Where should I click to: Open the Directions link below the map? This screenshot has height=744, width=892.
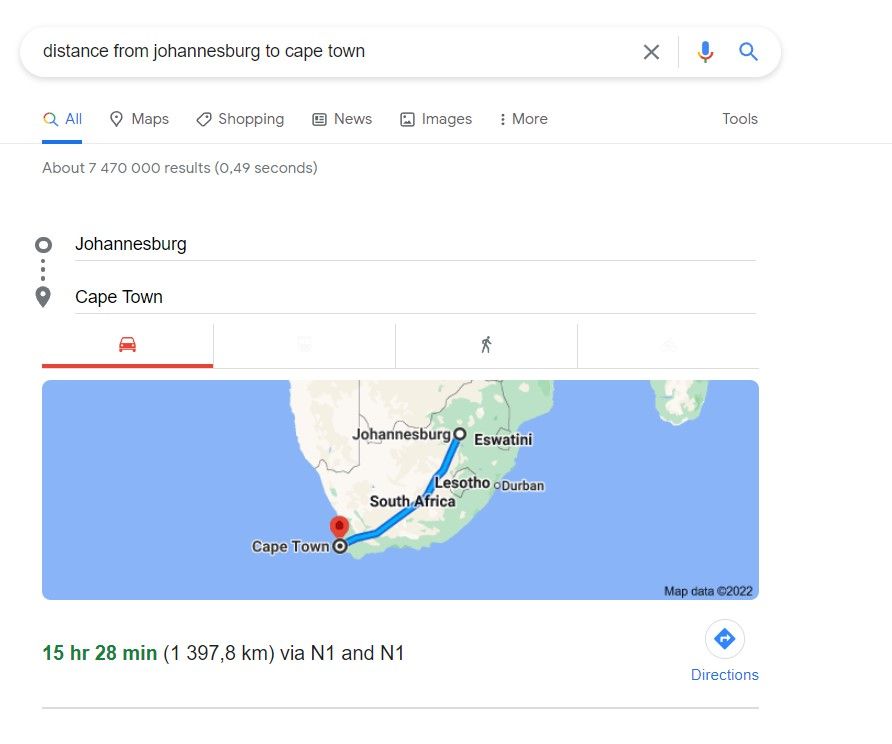pyautogui.click(x=724, y=675)
